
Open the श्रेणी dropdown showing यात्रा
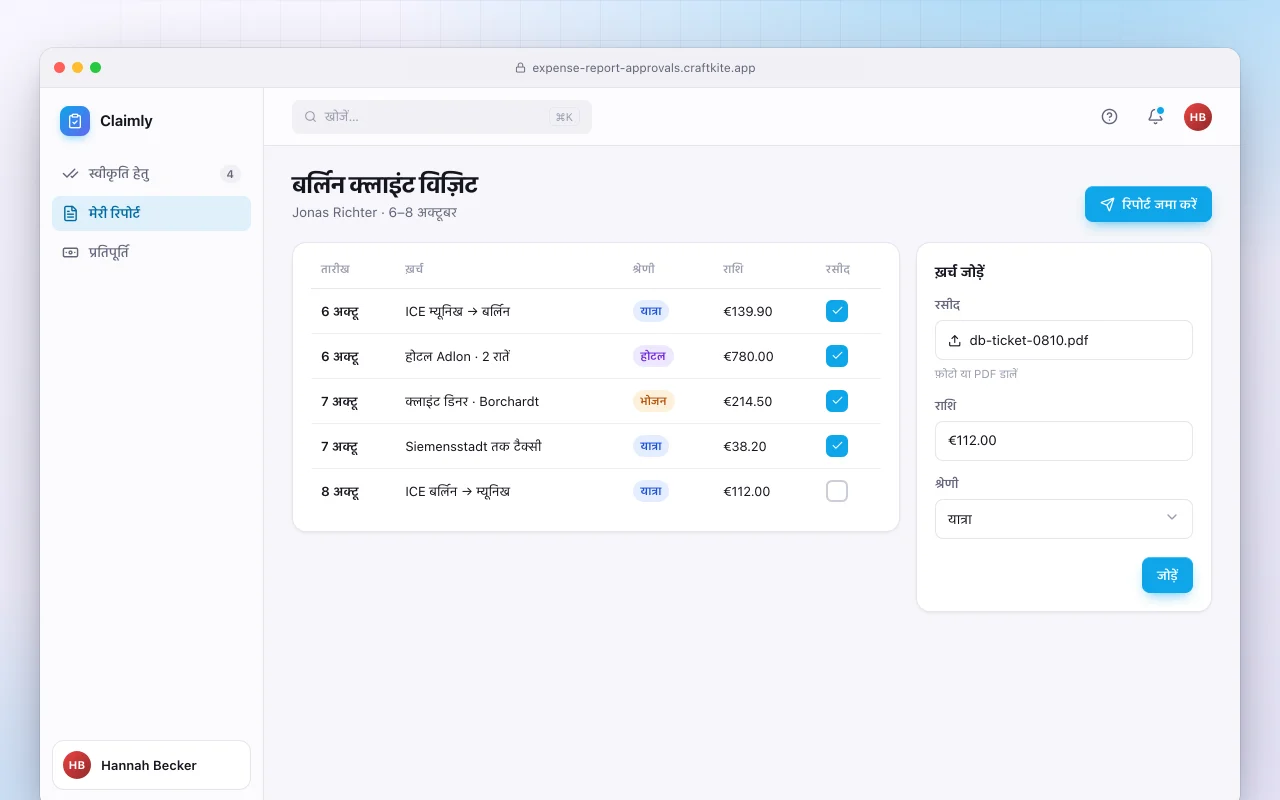pos(1064,519)
